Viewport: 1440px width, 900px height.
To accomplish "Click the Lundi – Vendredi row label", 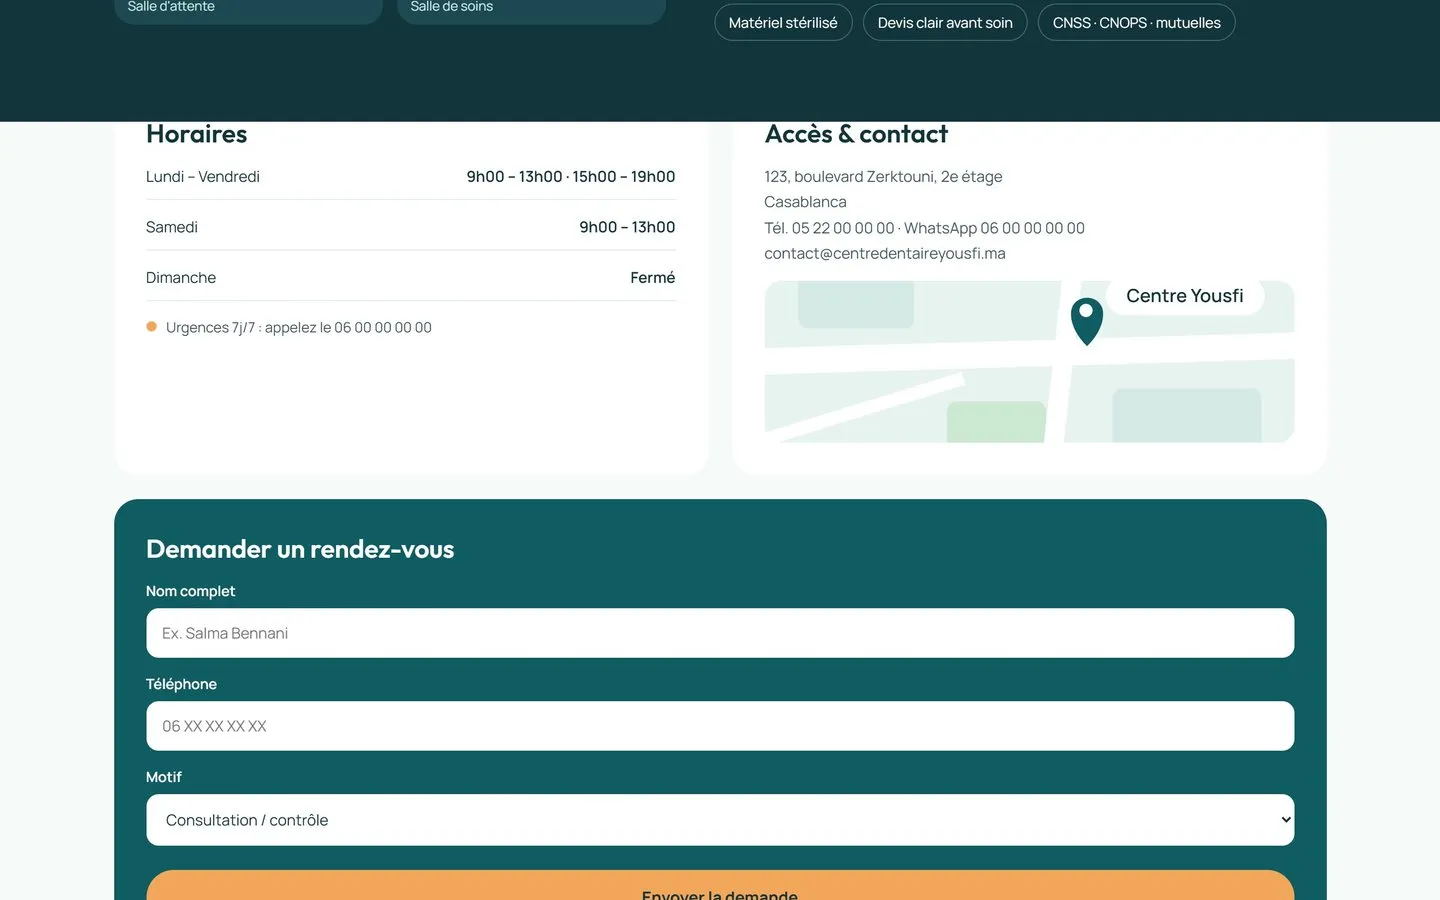I will click(203, 177).
